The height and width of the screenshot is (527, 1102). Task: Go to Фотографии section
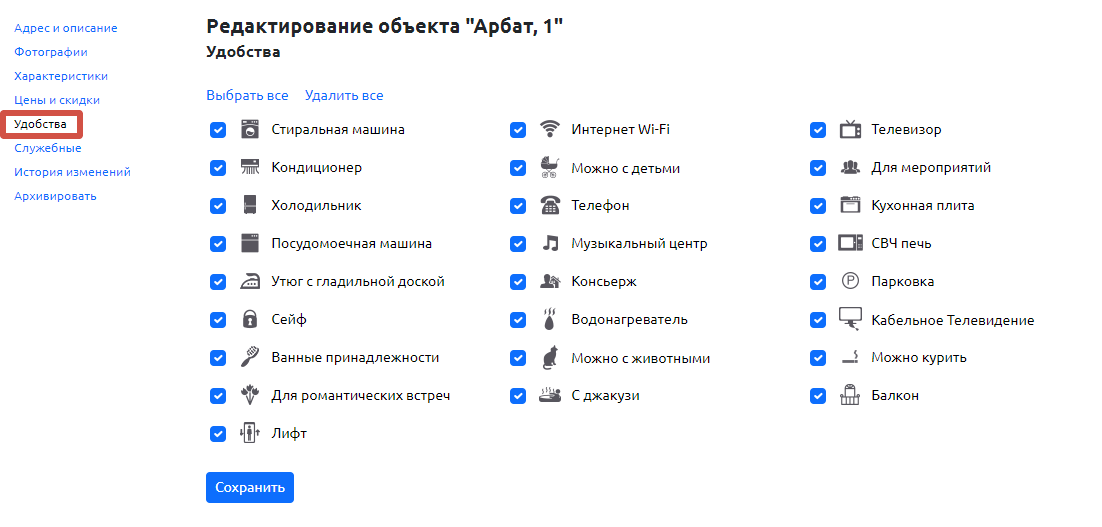51,52
